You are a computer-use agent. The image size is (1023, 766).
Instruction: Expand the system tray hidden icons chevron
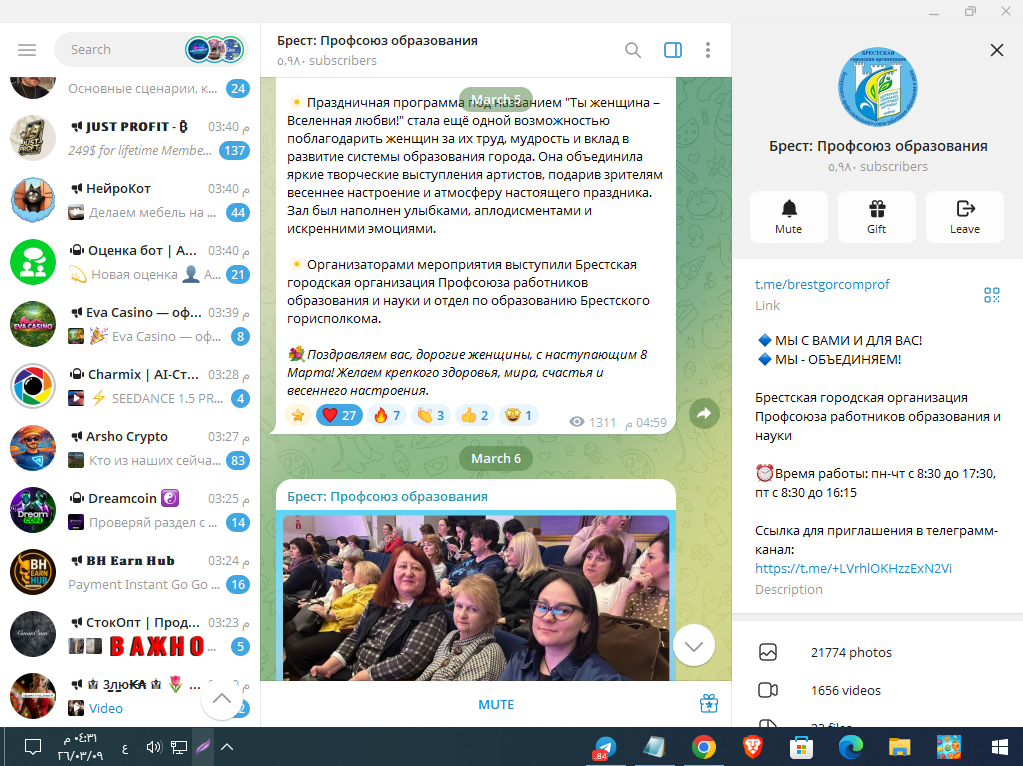(227, 747)
